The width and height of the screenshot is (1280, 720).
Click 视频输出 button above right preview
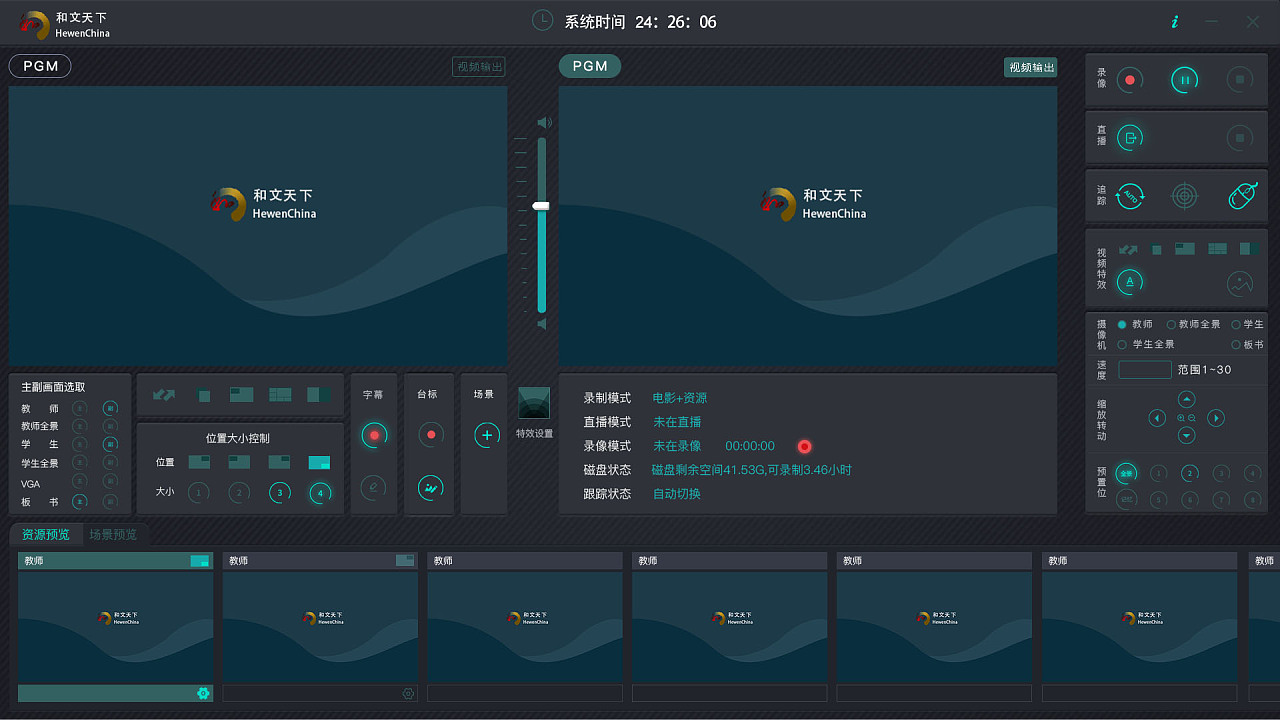(1031, 67)
